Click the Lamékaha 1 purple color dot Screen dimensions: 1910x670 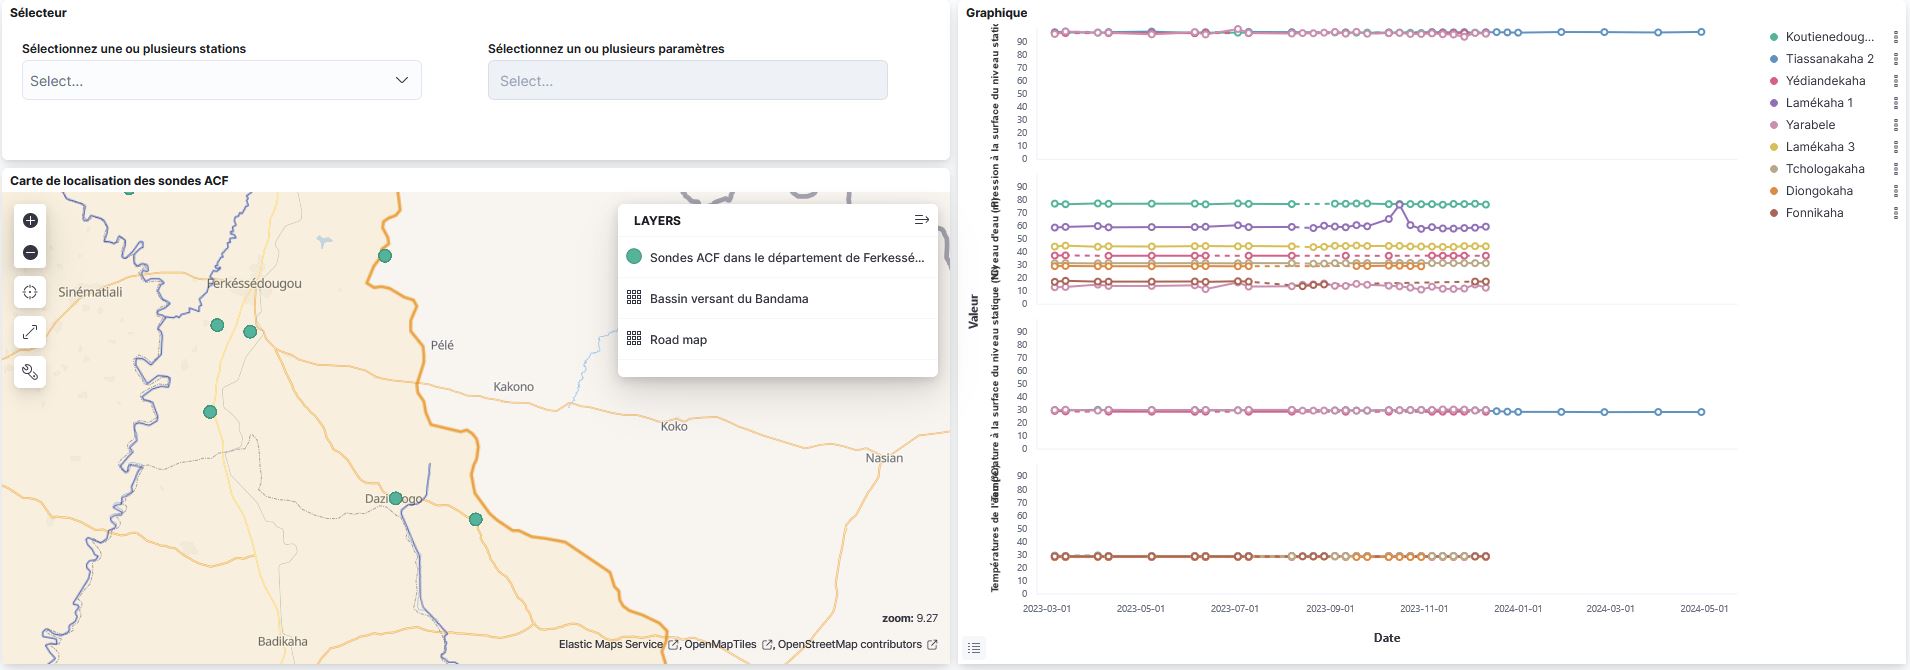tap(1774, 103)
